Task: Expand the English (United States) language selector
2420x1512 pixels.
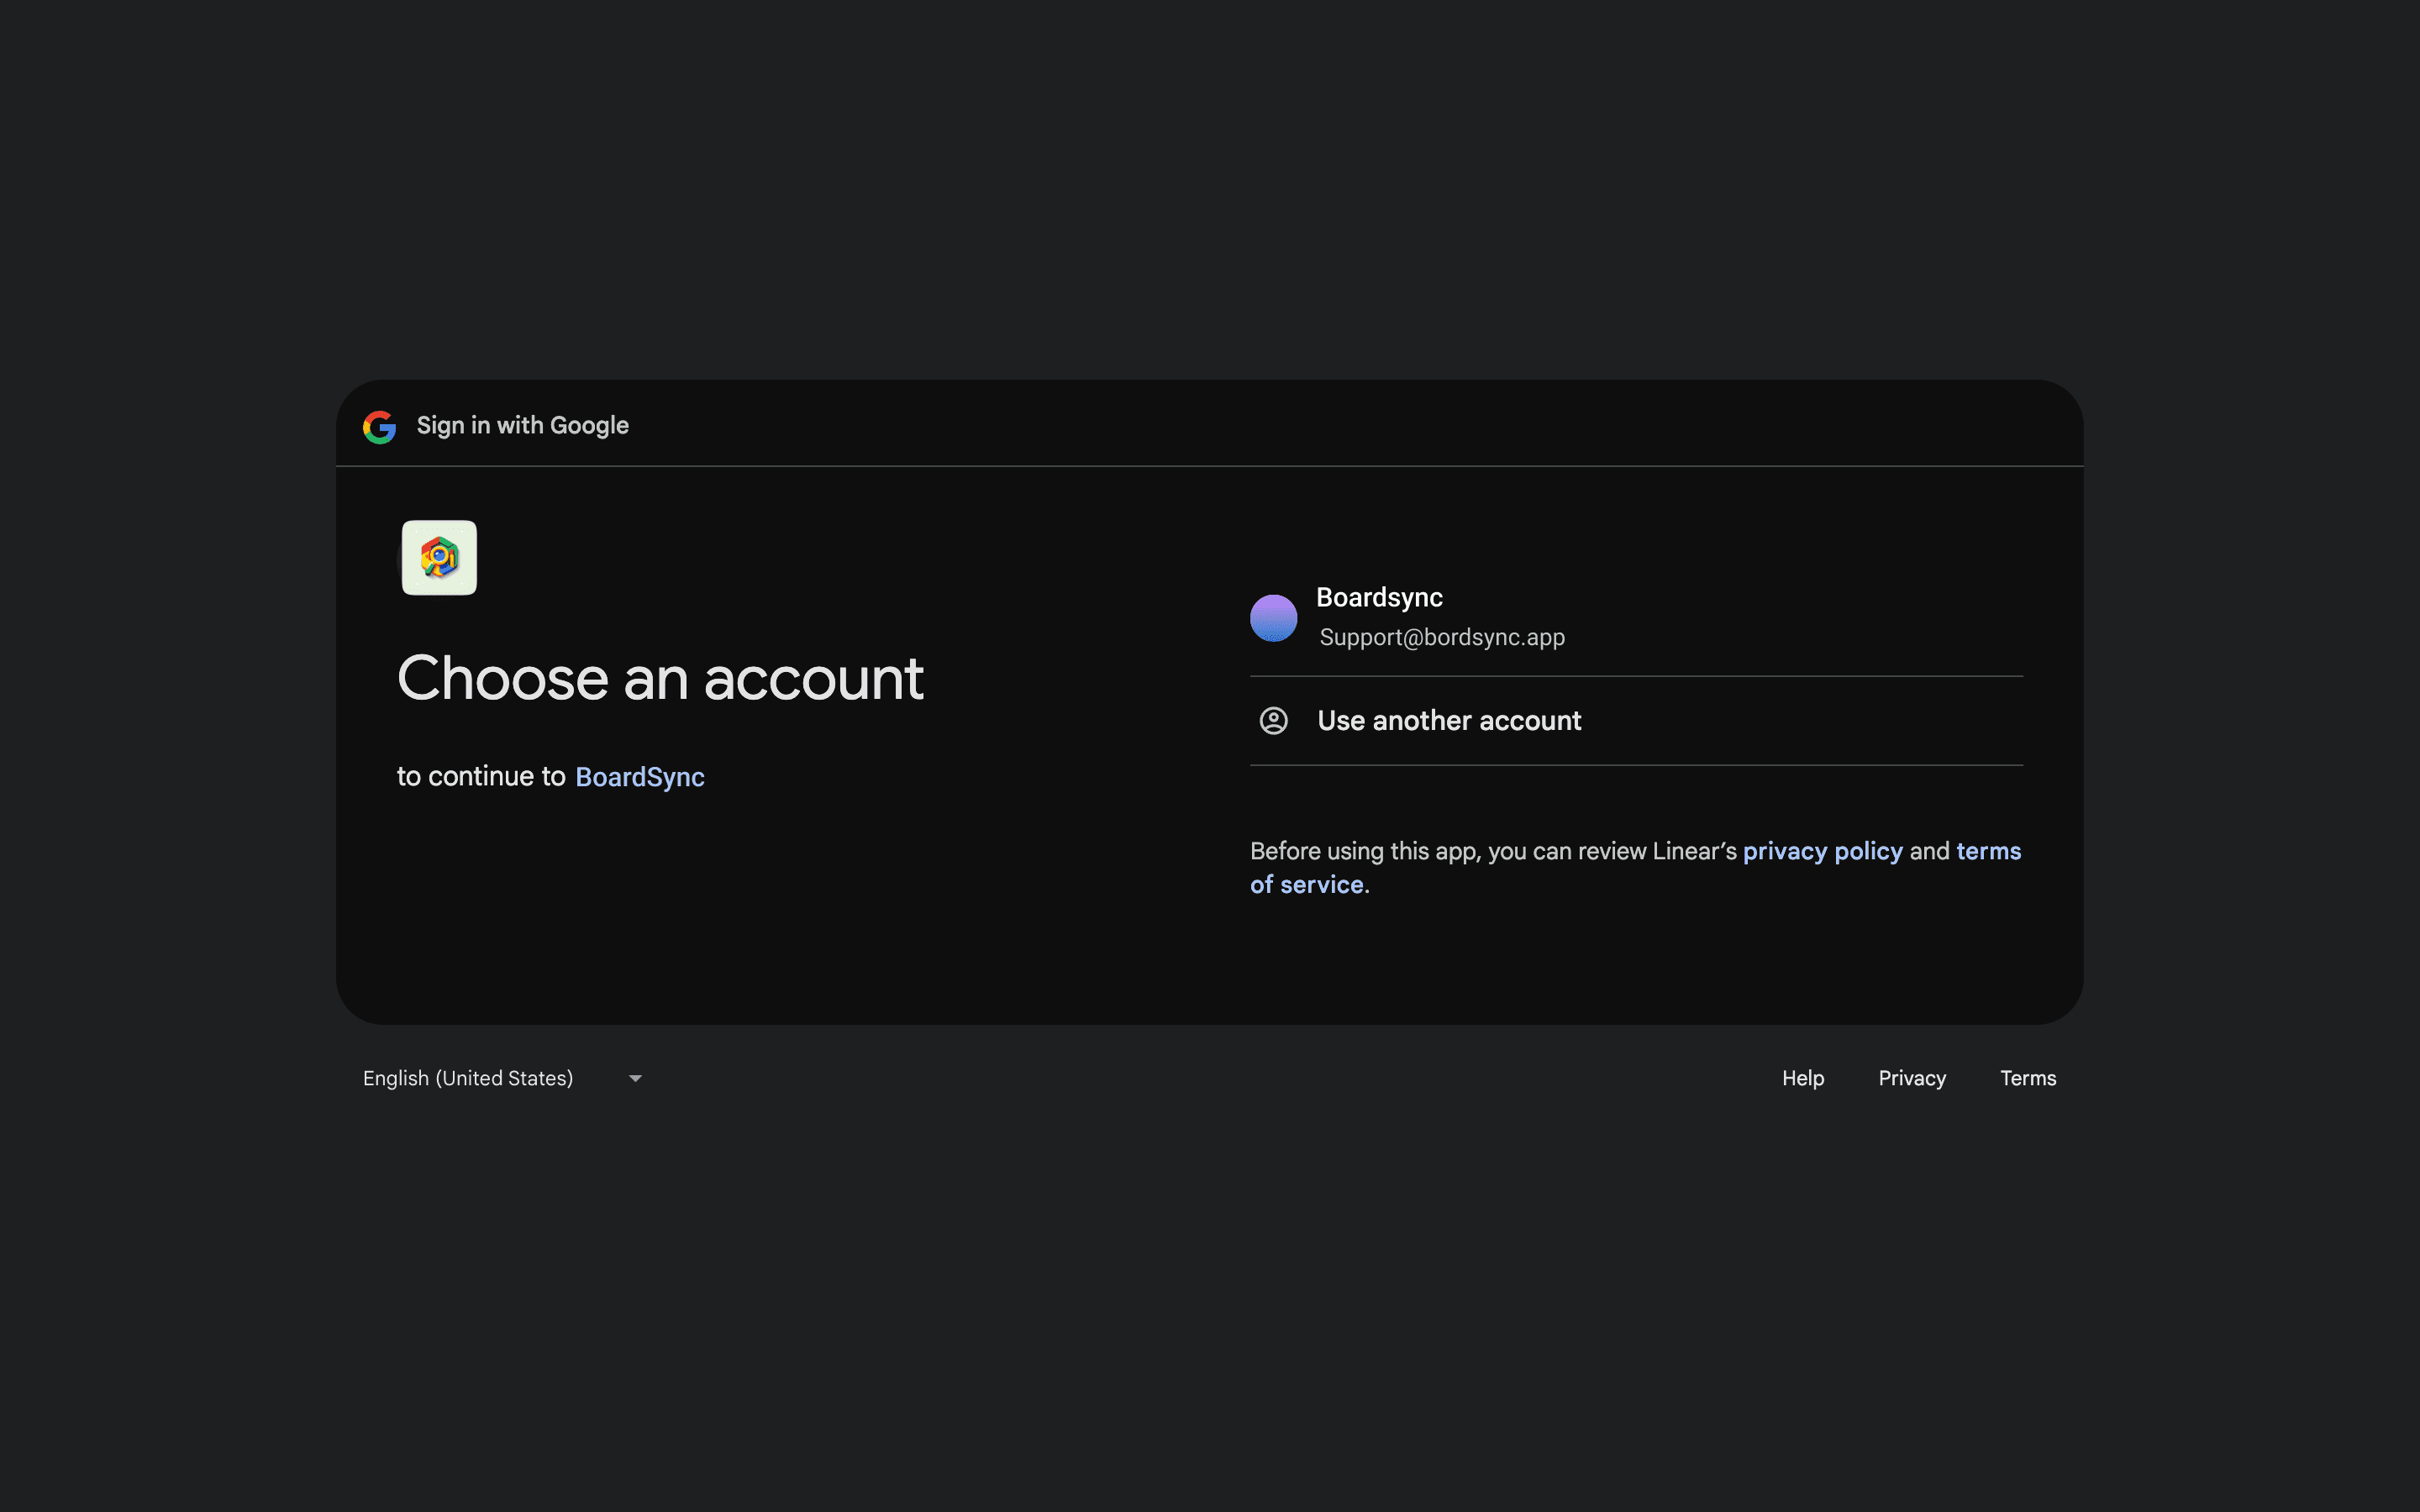Action: [468, 1078]
